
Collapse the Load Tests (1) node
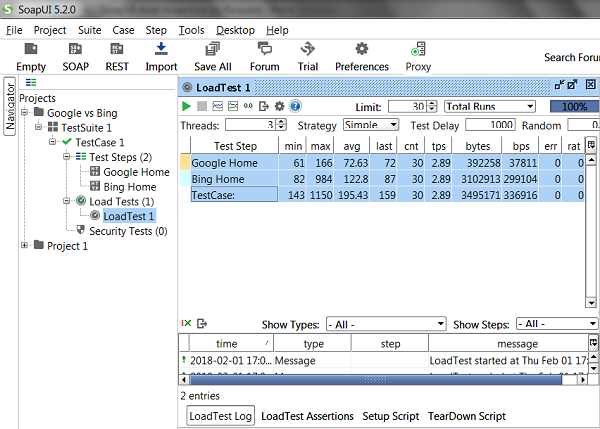(x=67, y=201)
